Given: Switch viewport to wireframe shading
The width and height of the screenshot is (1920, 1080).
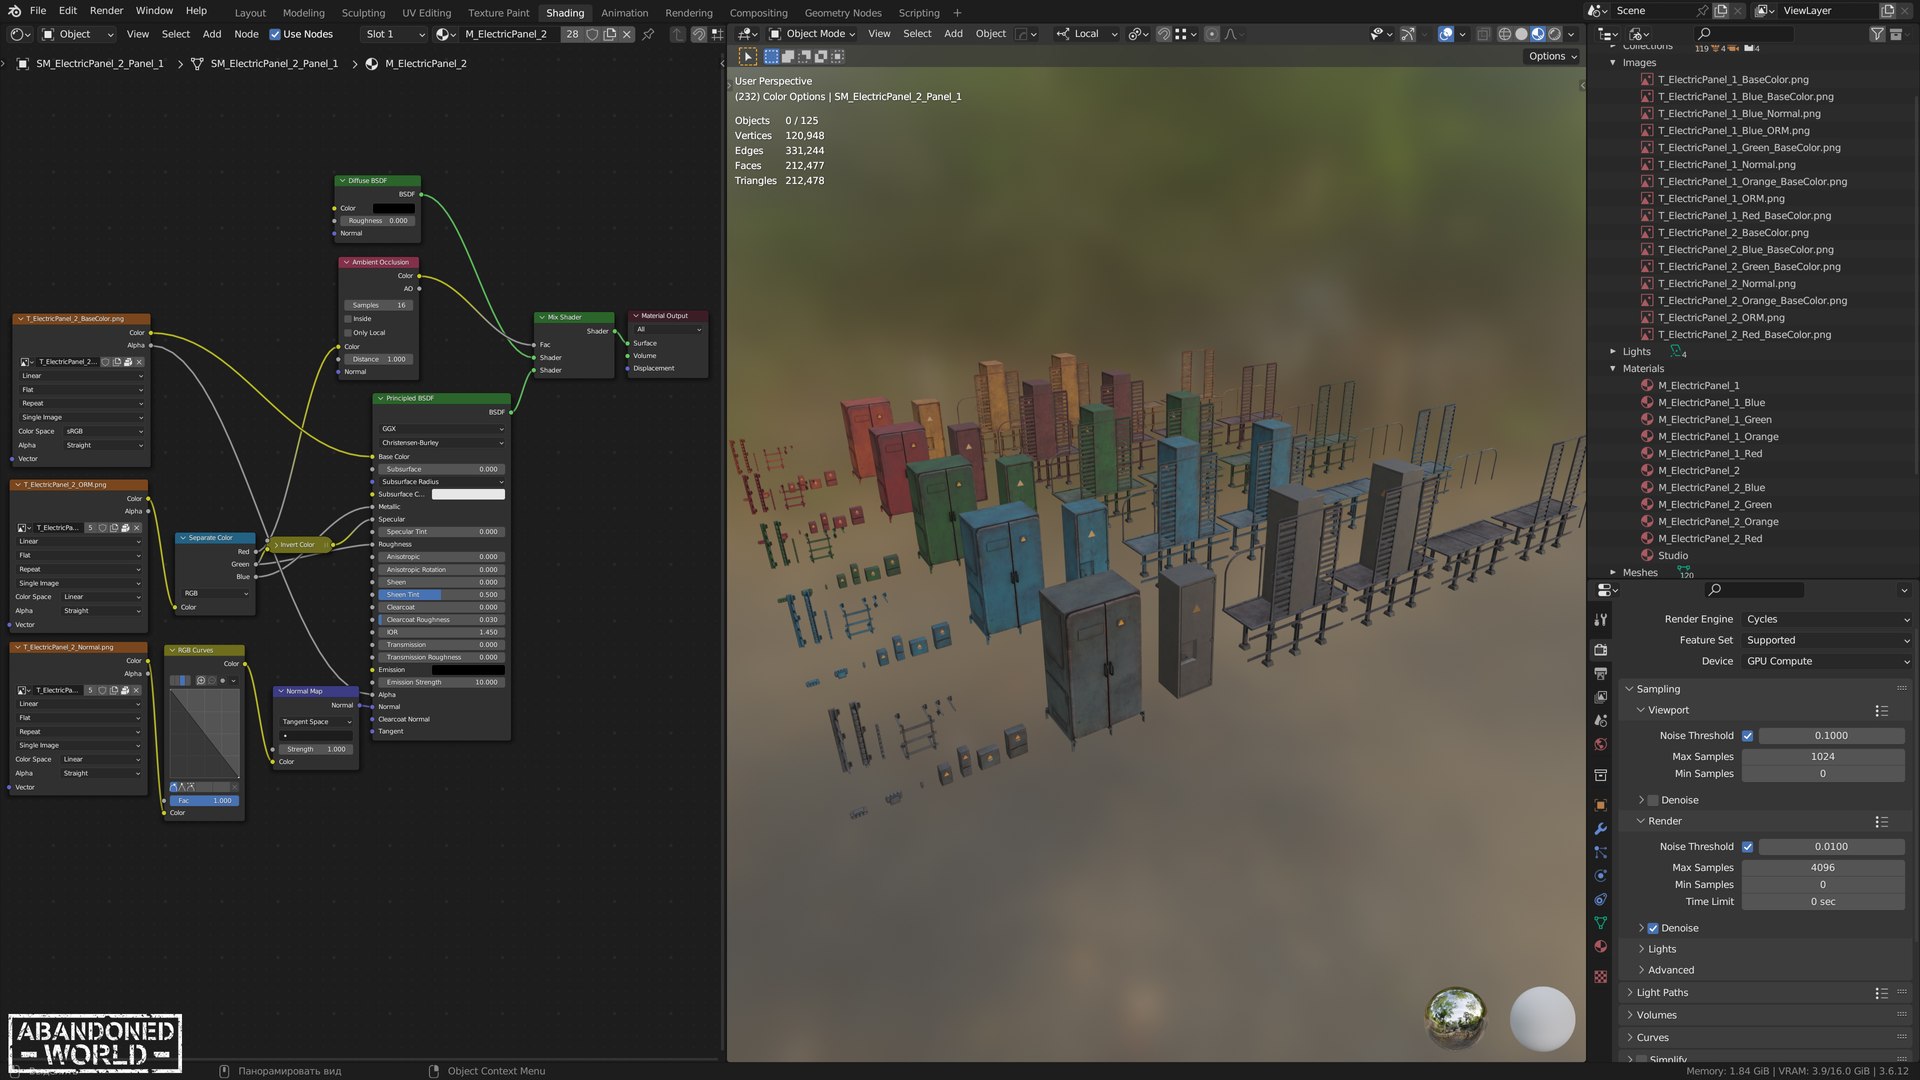Looking at the screenshot, I should pyautogui.click(x=1504, y=34).
